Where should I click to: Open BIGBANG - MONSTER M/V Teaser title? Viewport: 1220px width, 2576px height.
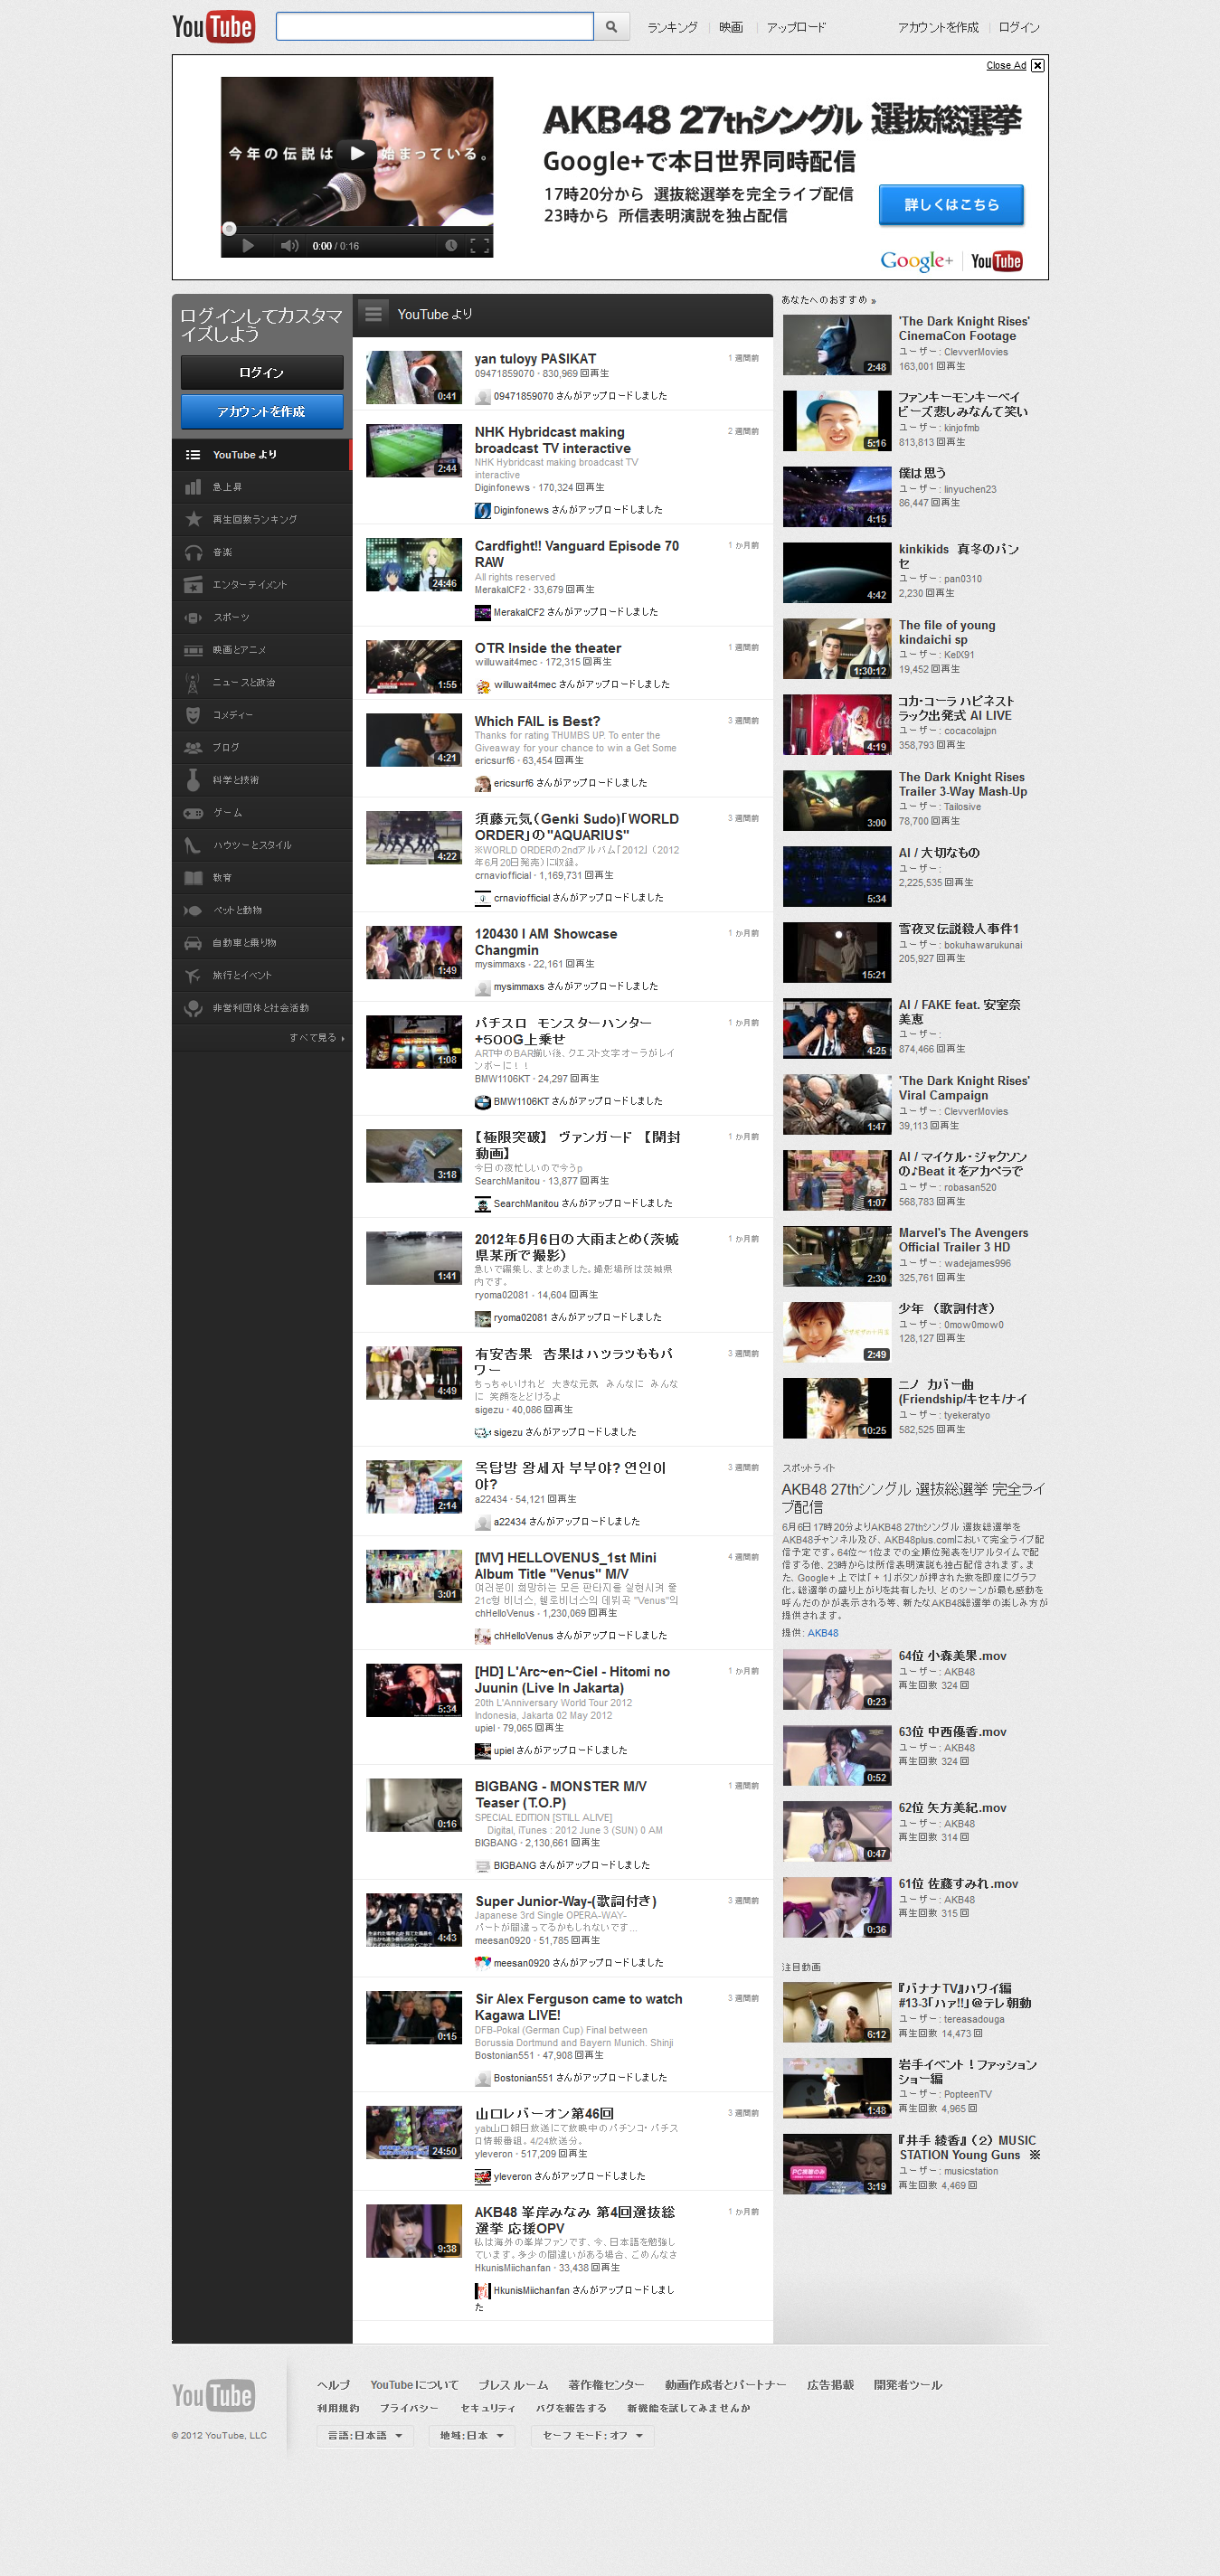560,1795
